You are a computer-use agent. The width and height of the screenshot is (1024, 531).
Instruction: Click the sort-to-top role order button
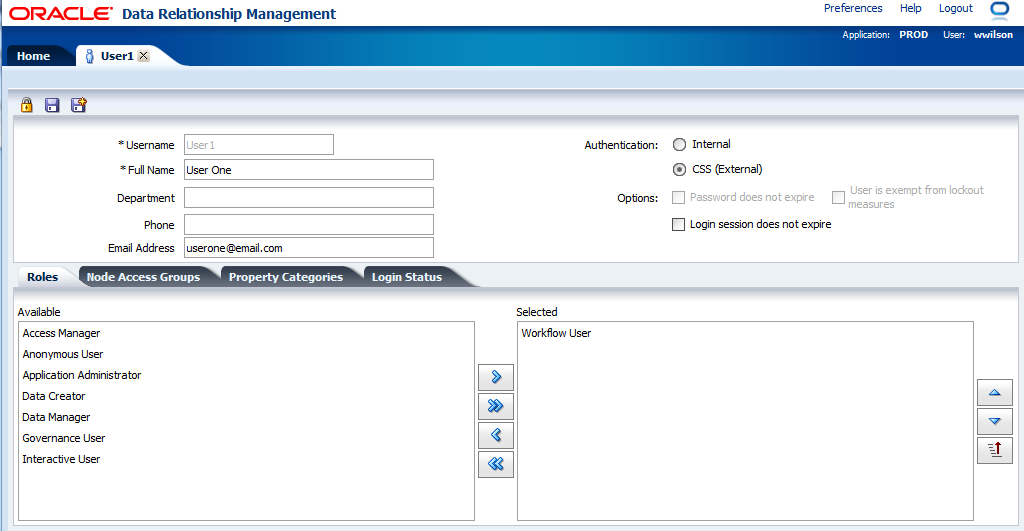pyautogui.click(x=994, y=451)
